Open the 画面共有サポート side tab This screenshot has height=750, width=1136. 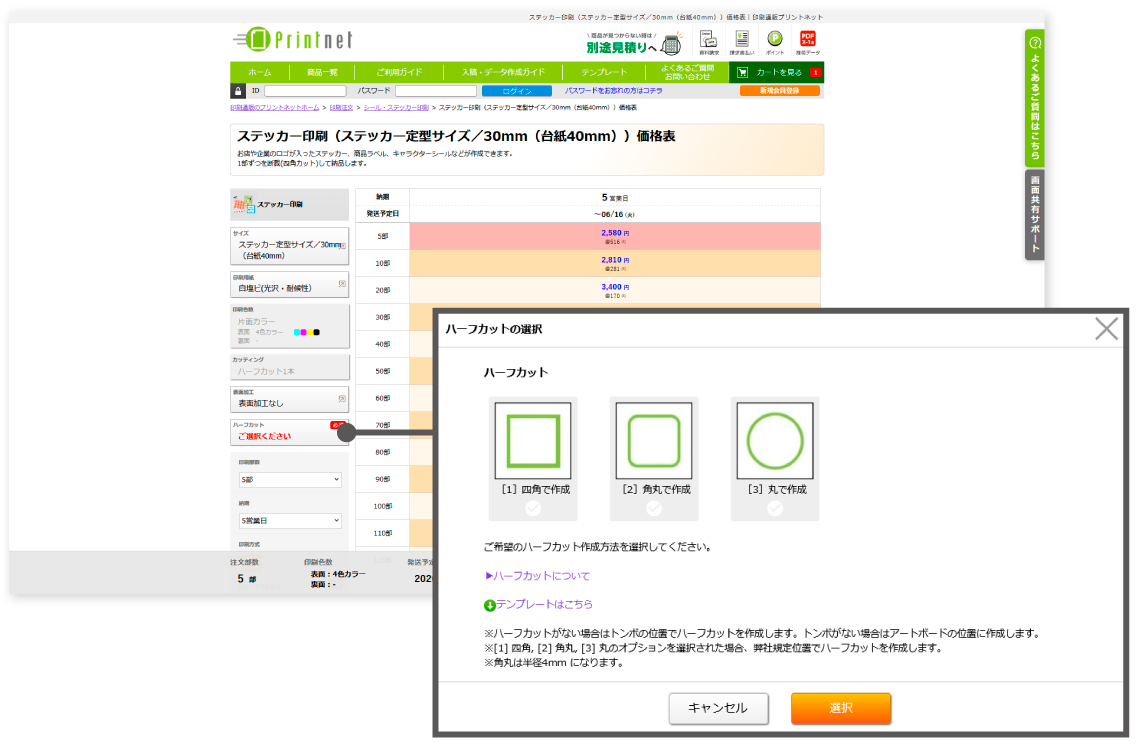tap(1035, 214)
